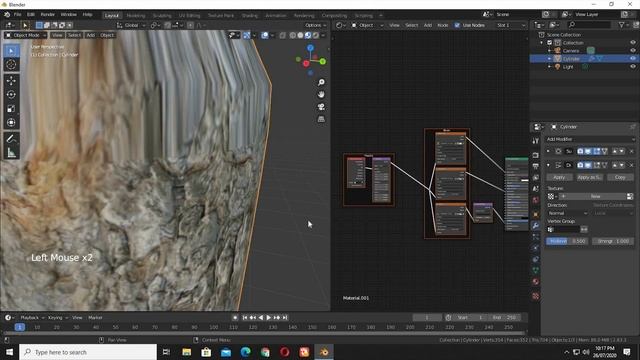Switch to Shading workspace tab
640x360 pixels.
point(249,16)
